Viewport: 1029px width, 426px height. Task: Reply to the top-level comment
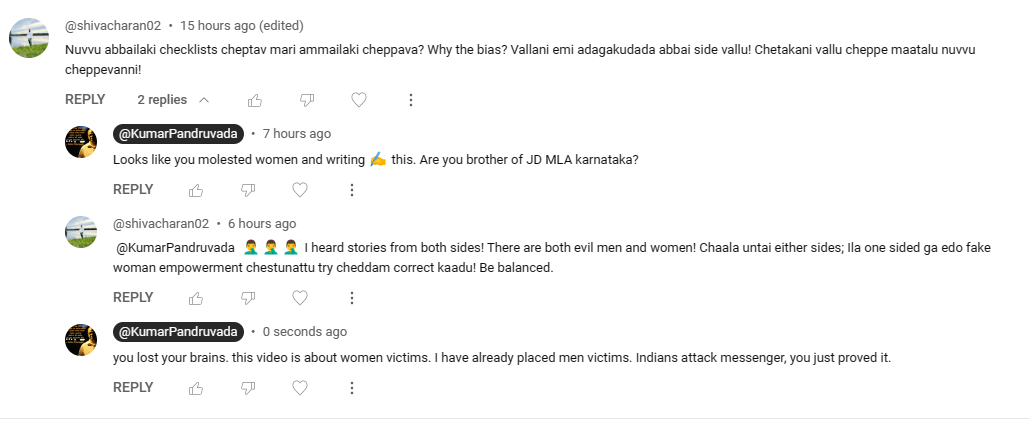[x=85, y=100]
